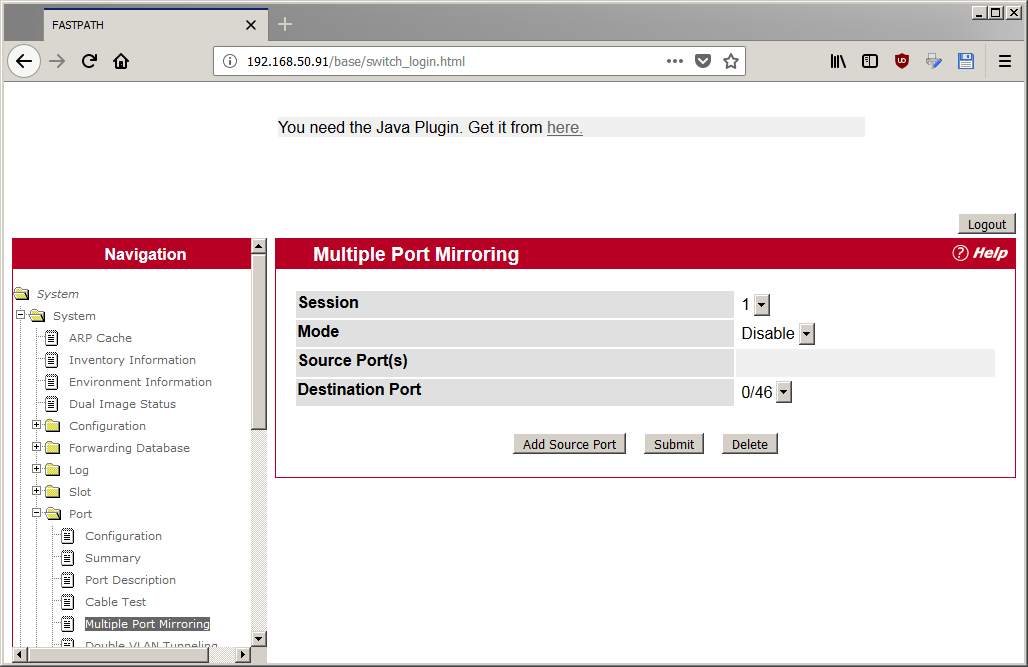Go back with the browser back arrow
This screenshot has width=1028, height=667.
pyautogui.click(x=24, y=62)
